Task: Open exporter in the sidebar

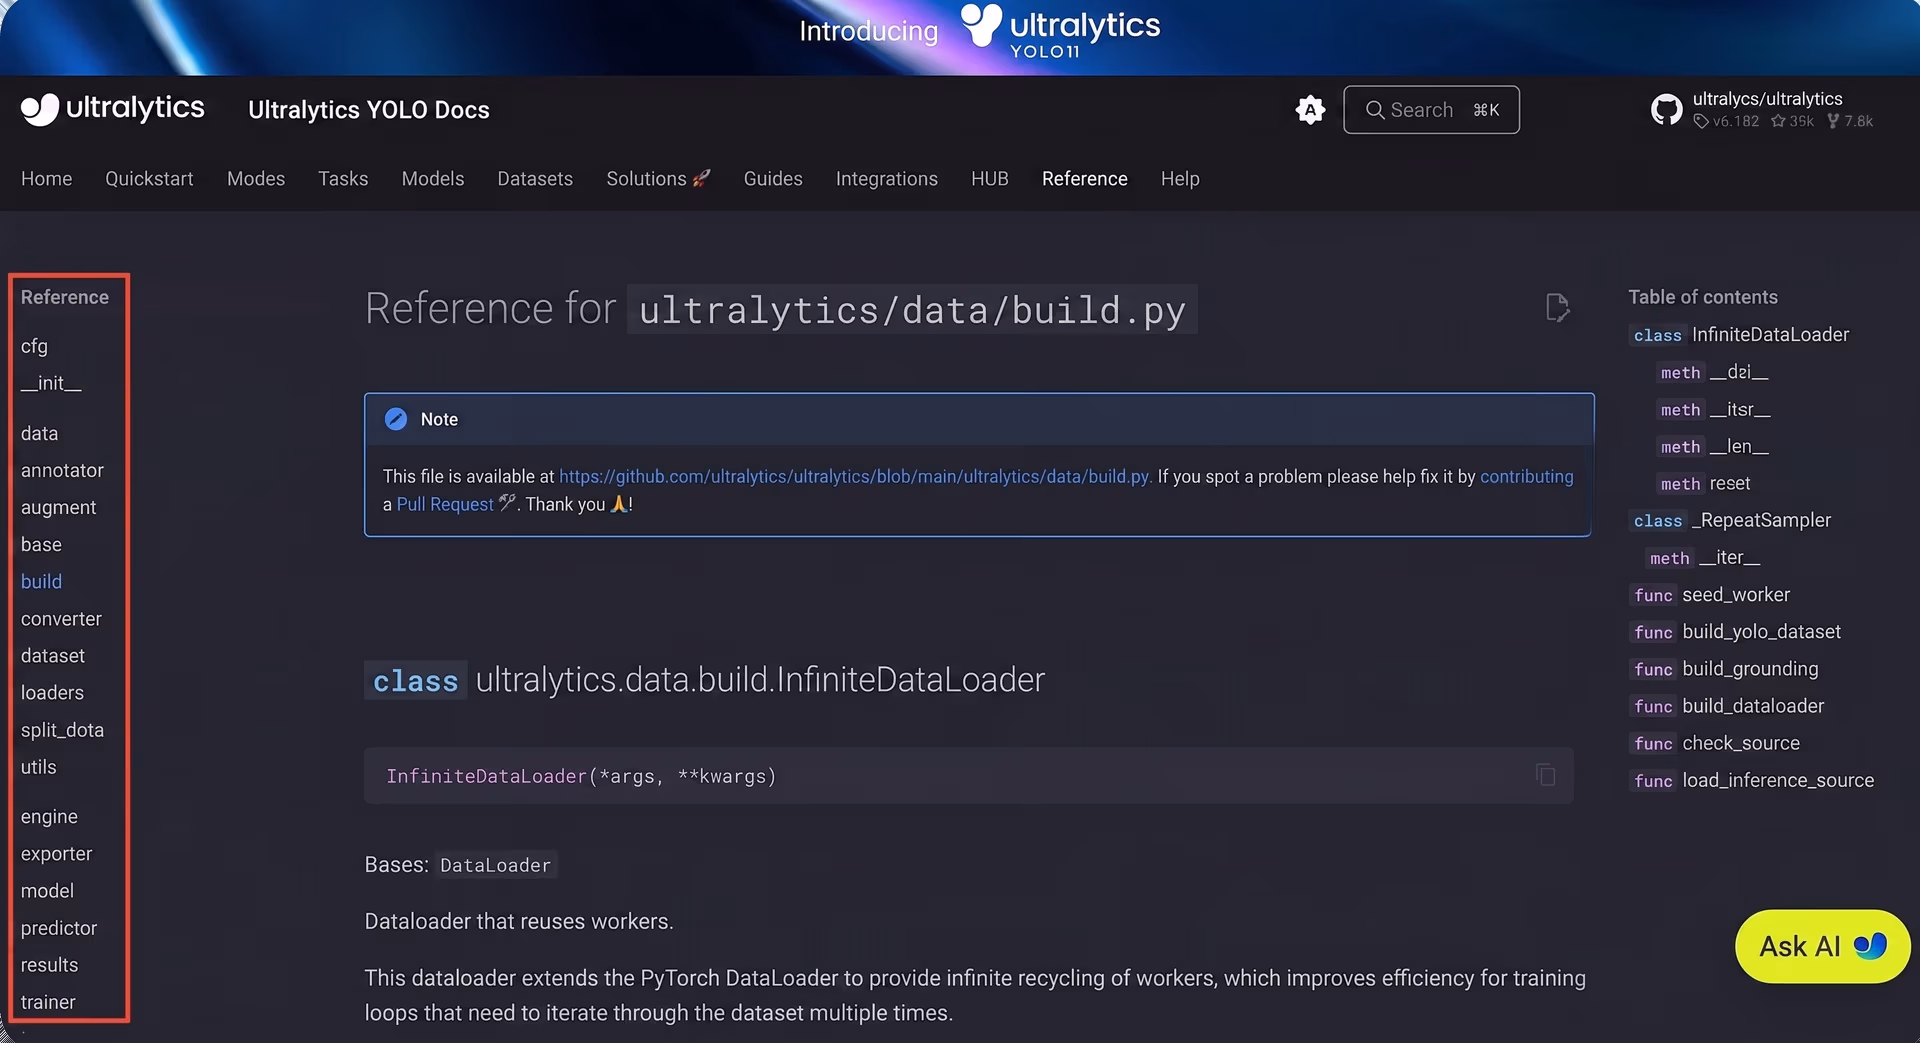Action: (56, 854)
